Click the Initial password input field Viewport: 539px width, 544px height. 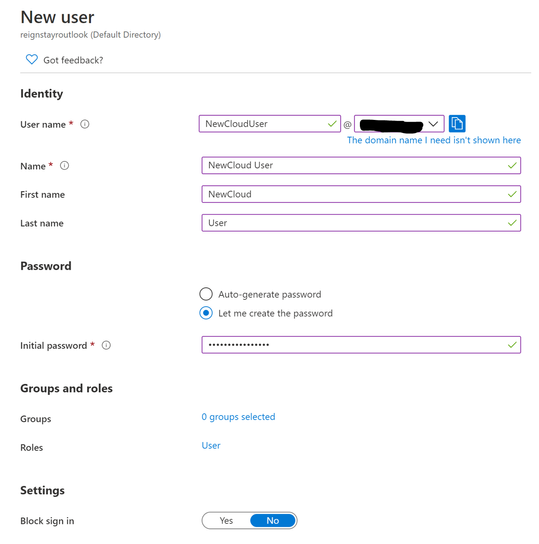pyautogui.click(x=361, y=345)
